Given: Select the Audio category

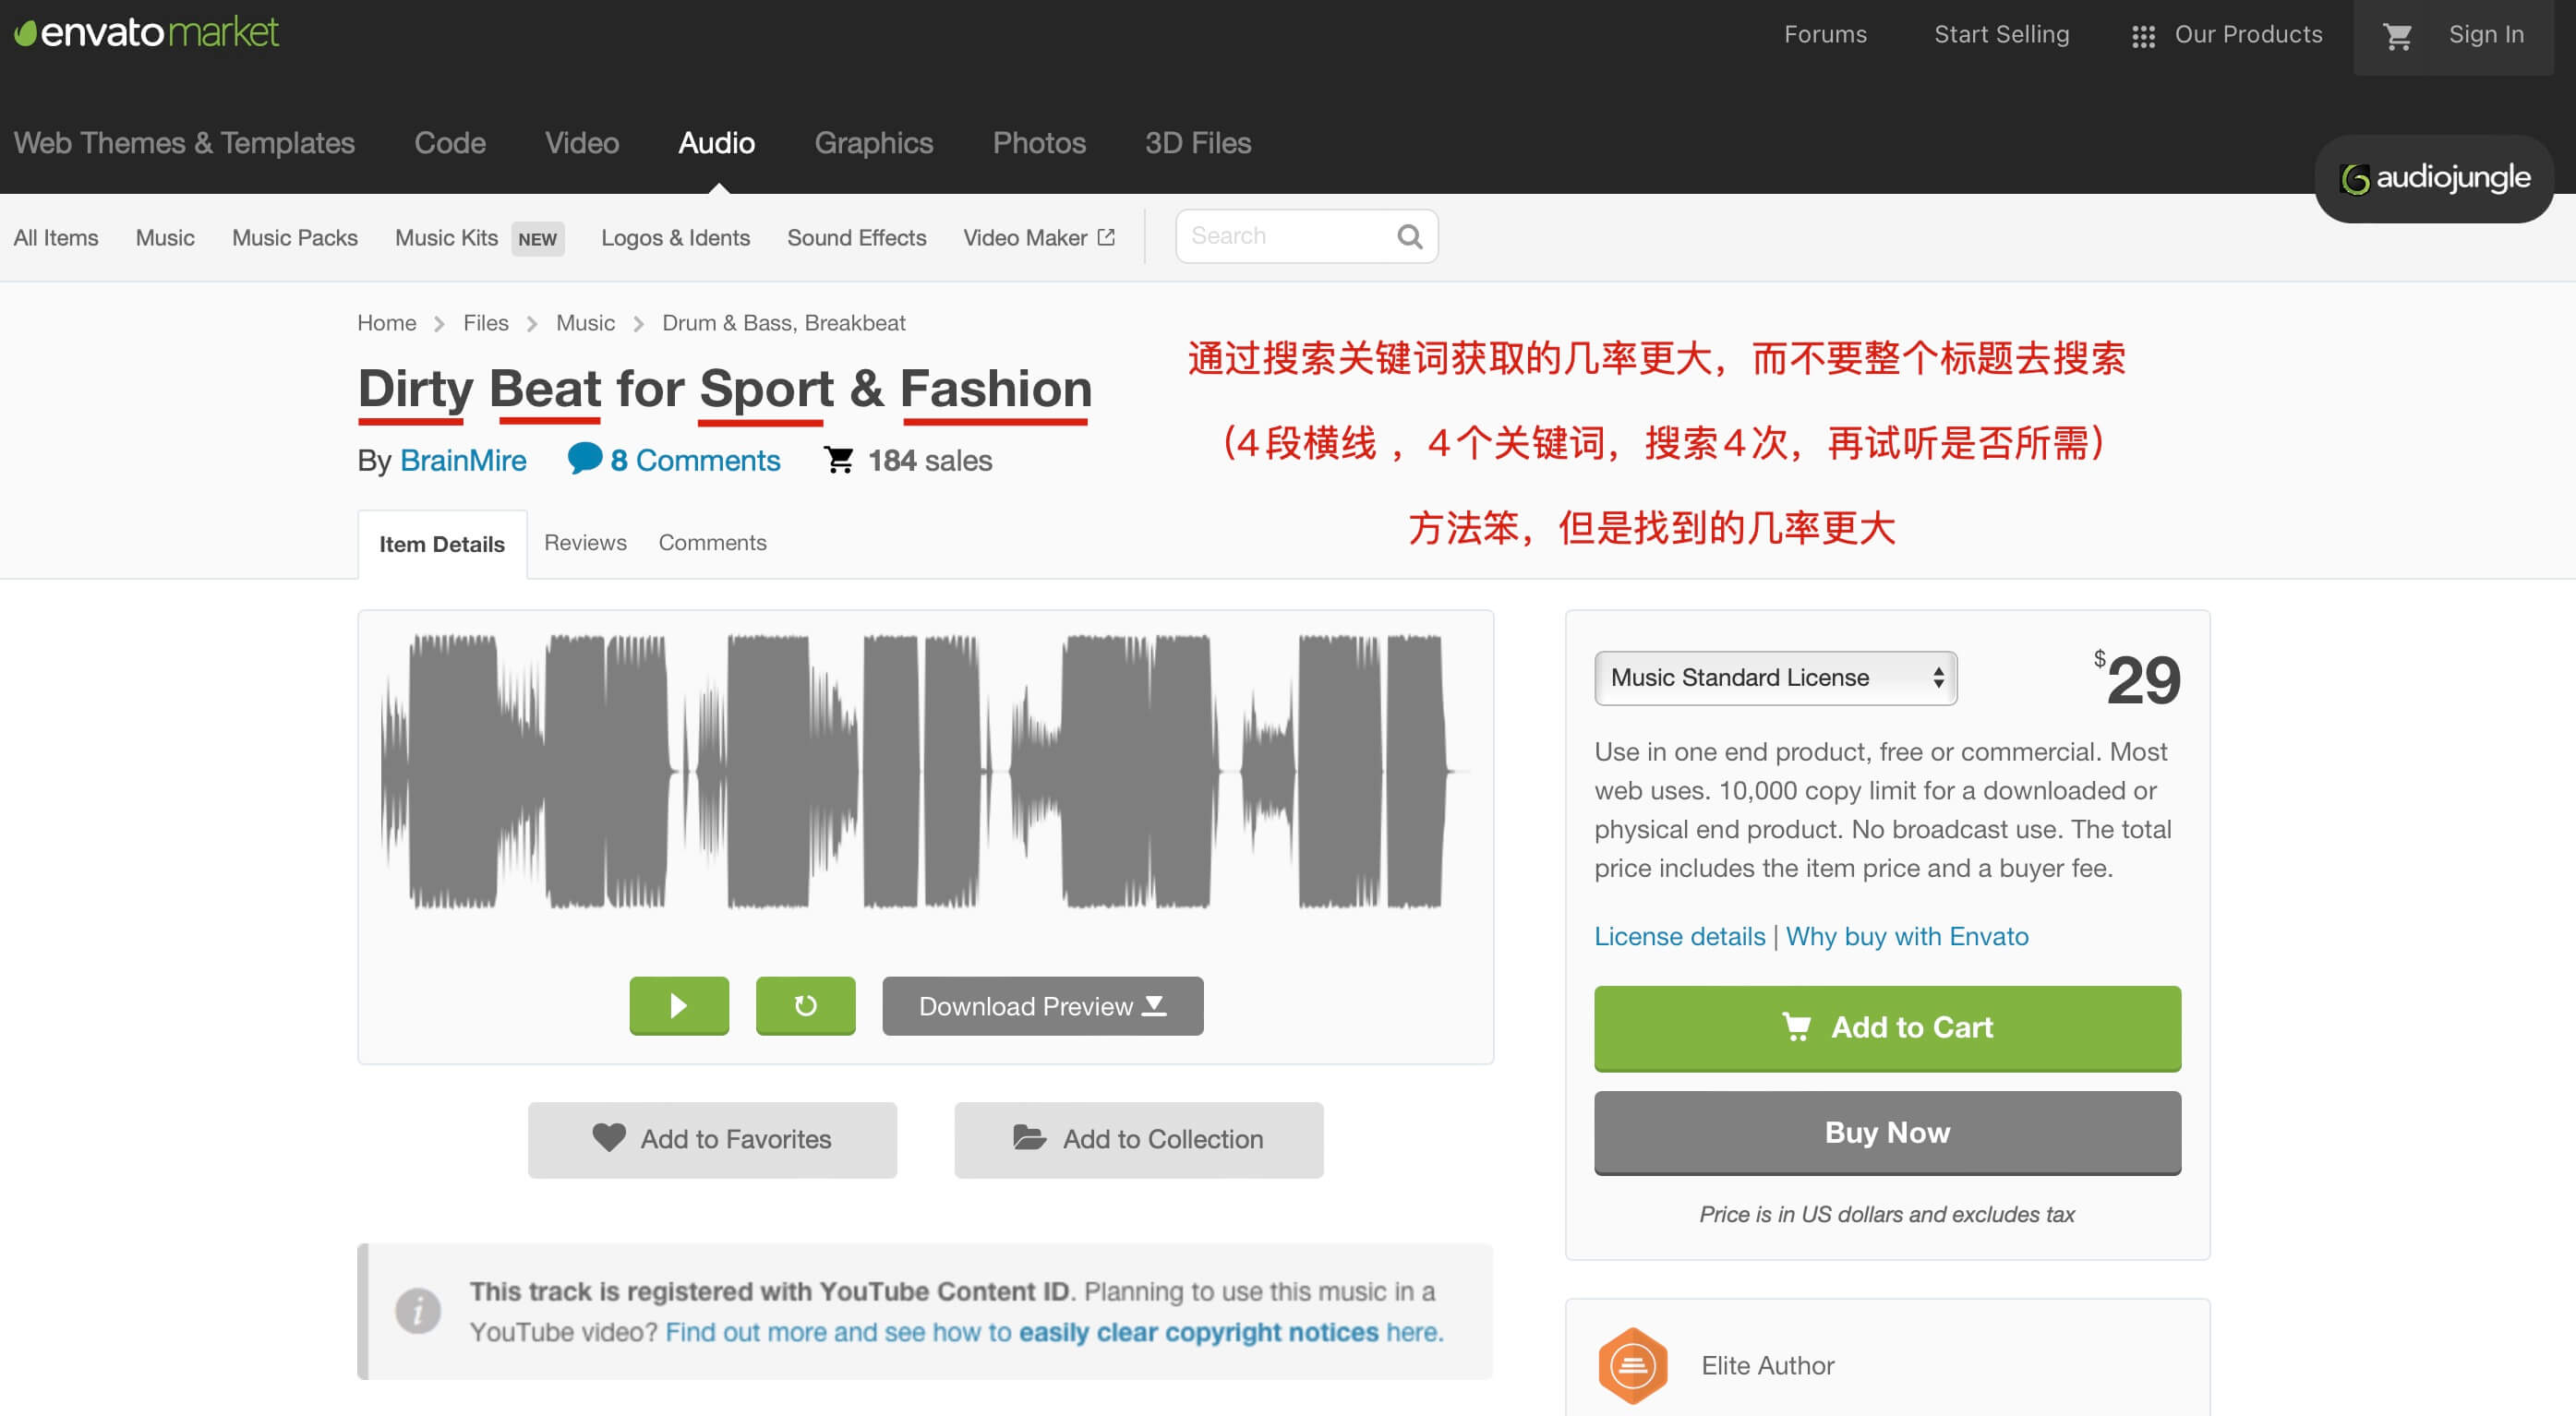Looking at the screenshot, I should (716, 143).
